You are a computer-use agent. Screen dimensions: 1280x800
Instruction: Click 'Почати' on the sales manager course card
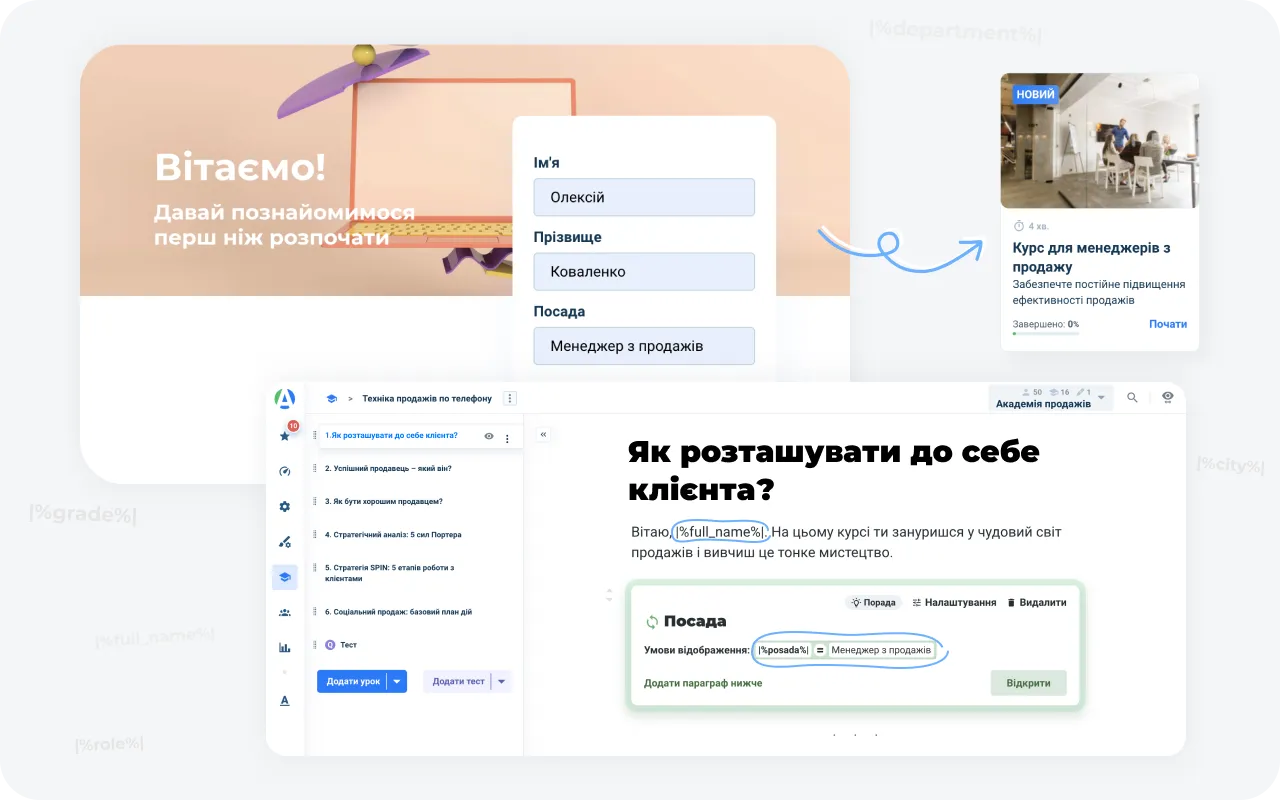coord(1168,323)
